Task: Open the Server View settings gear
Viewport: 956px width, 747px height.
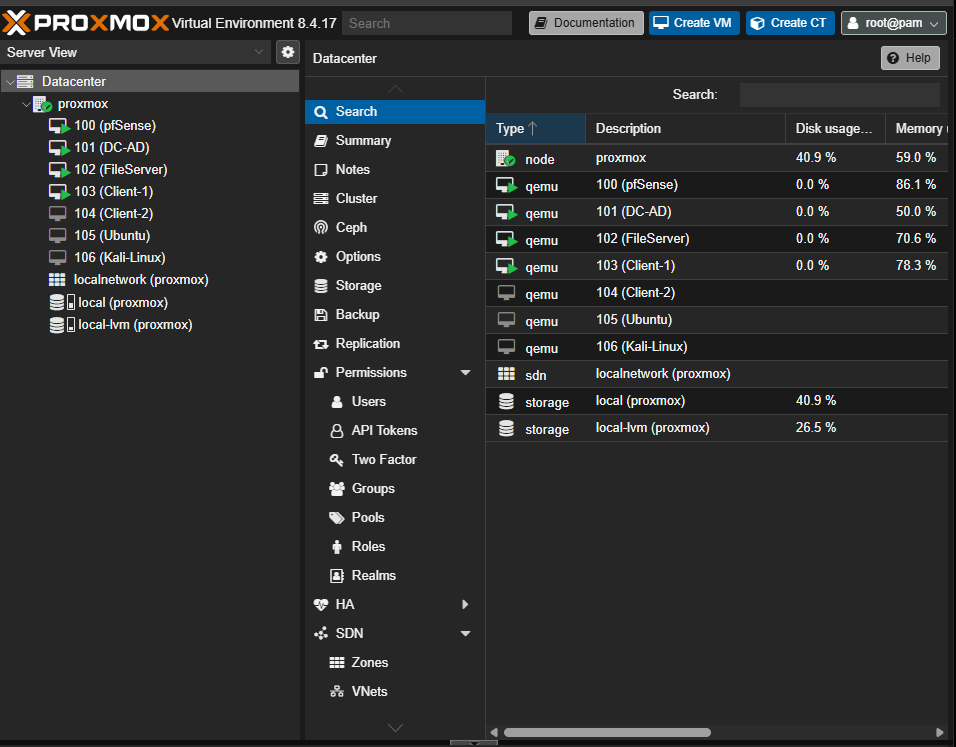Action: tap(288, 52)
